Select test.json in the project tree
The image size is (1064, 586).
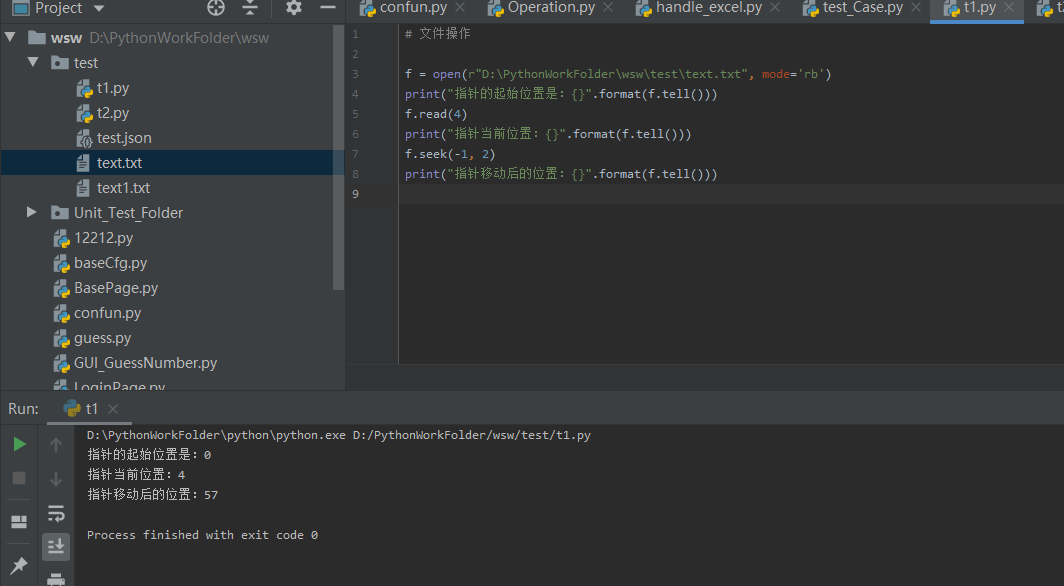point(124,138)
